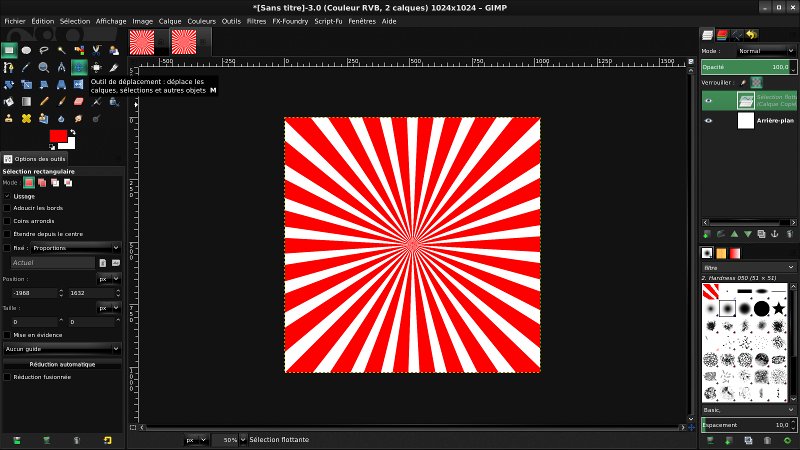Select the Alignment tool
This screenshot has height=450, width=800.
[x=96, y=67]
